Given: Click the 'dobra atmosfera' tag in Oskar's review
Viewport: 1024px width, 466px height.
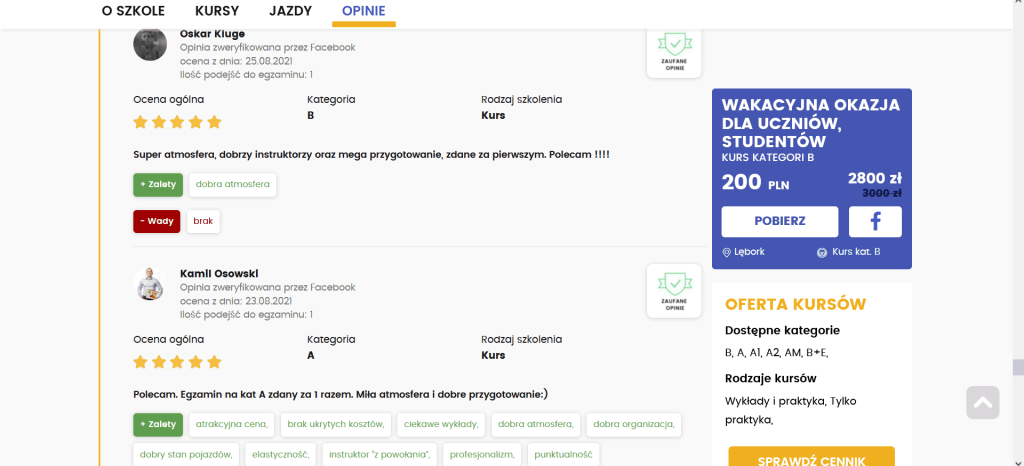Looking at the screenshot, I should pyautogui.click(x=233, y=185).
